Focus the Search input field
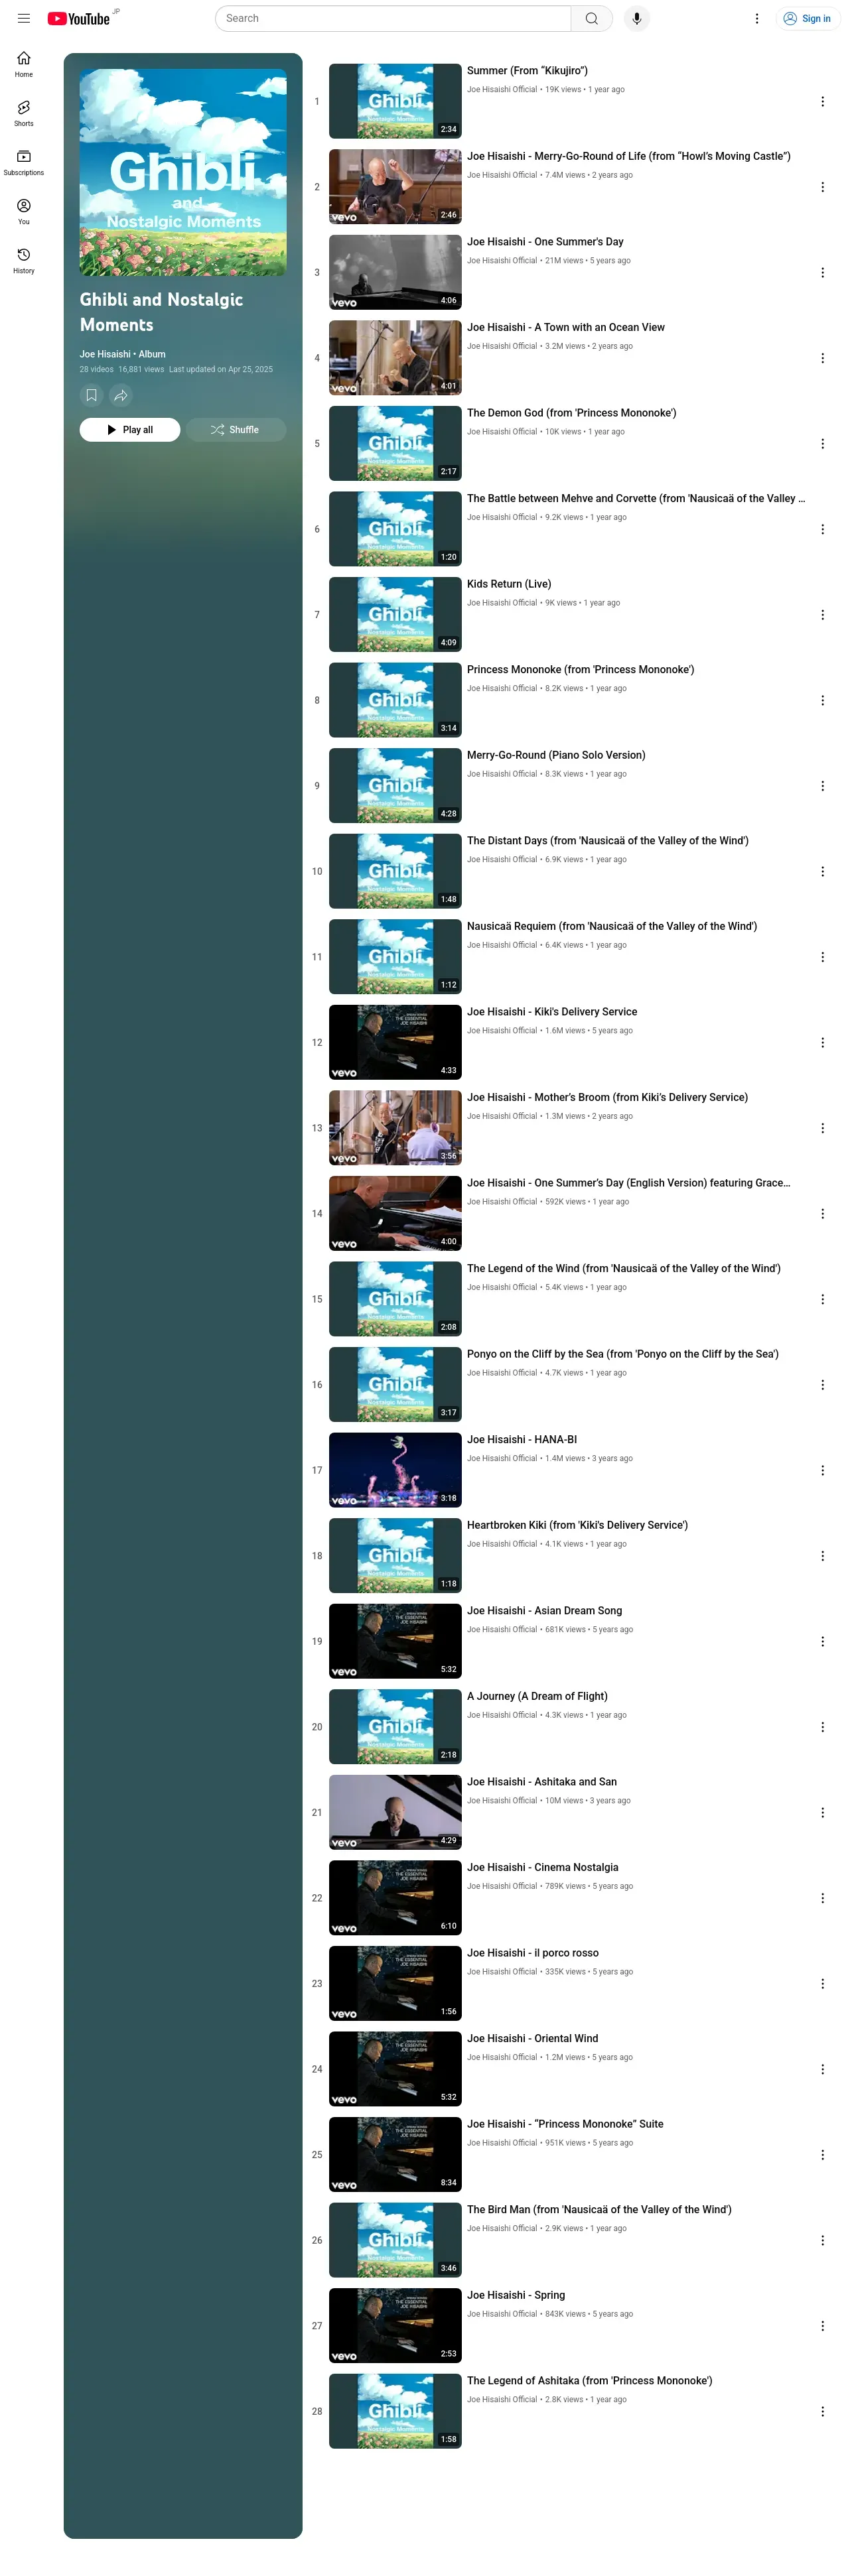852x2576 pixels. (x=393, y=18)
